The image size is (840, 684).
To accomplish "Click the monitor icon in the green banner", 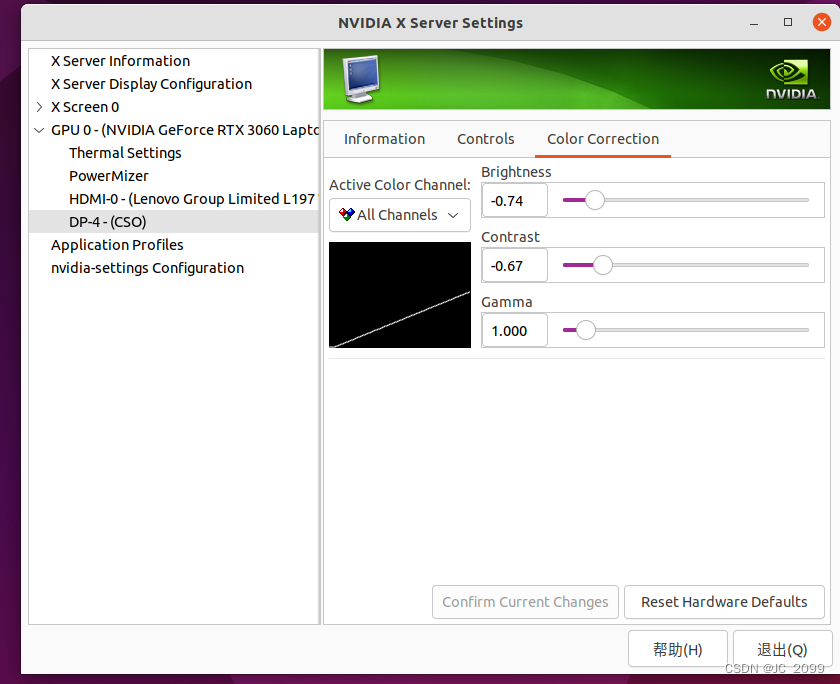I will [x=362, y=79].
